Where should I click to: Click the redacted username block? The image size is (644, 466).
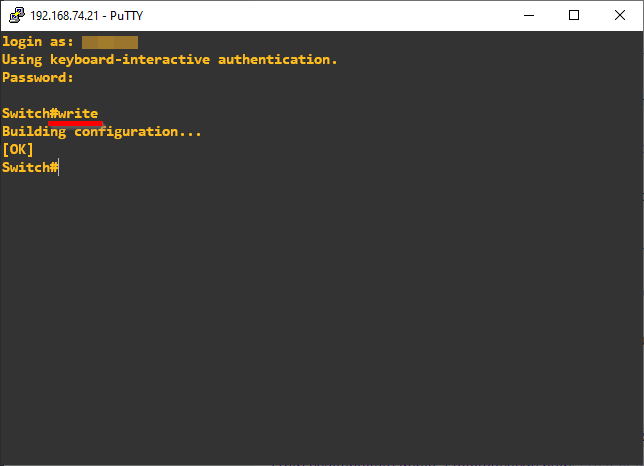point(109,42)
